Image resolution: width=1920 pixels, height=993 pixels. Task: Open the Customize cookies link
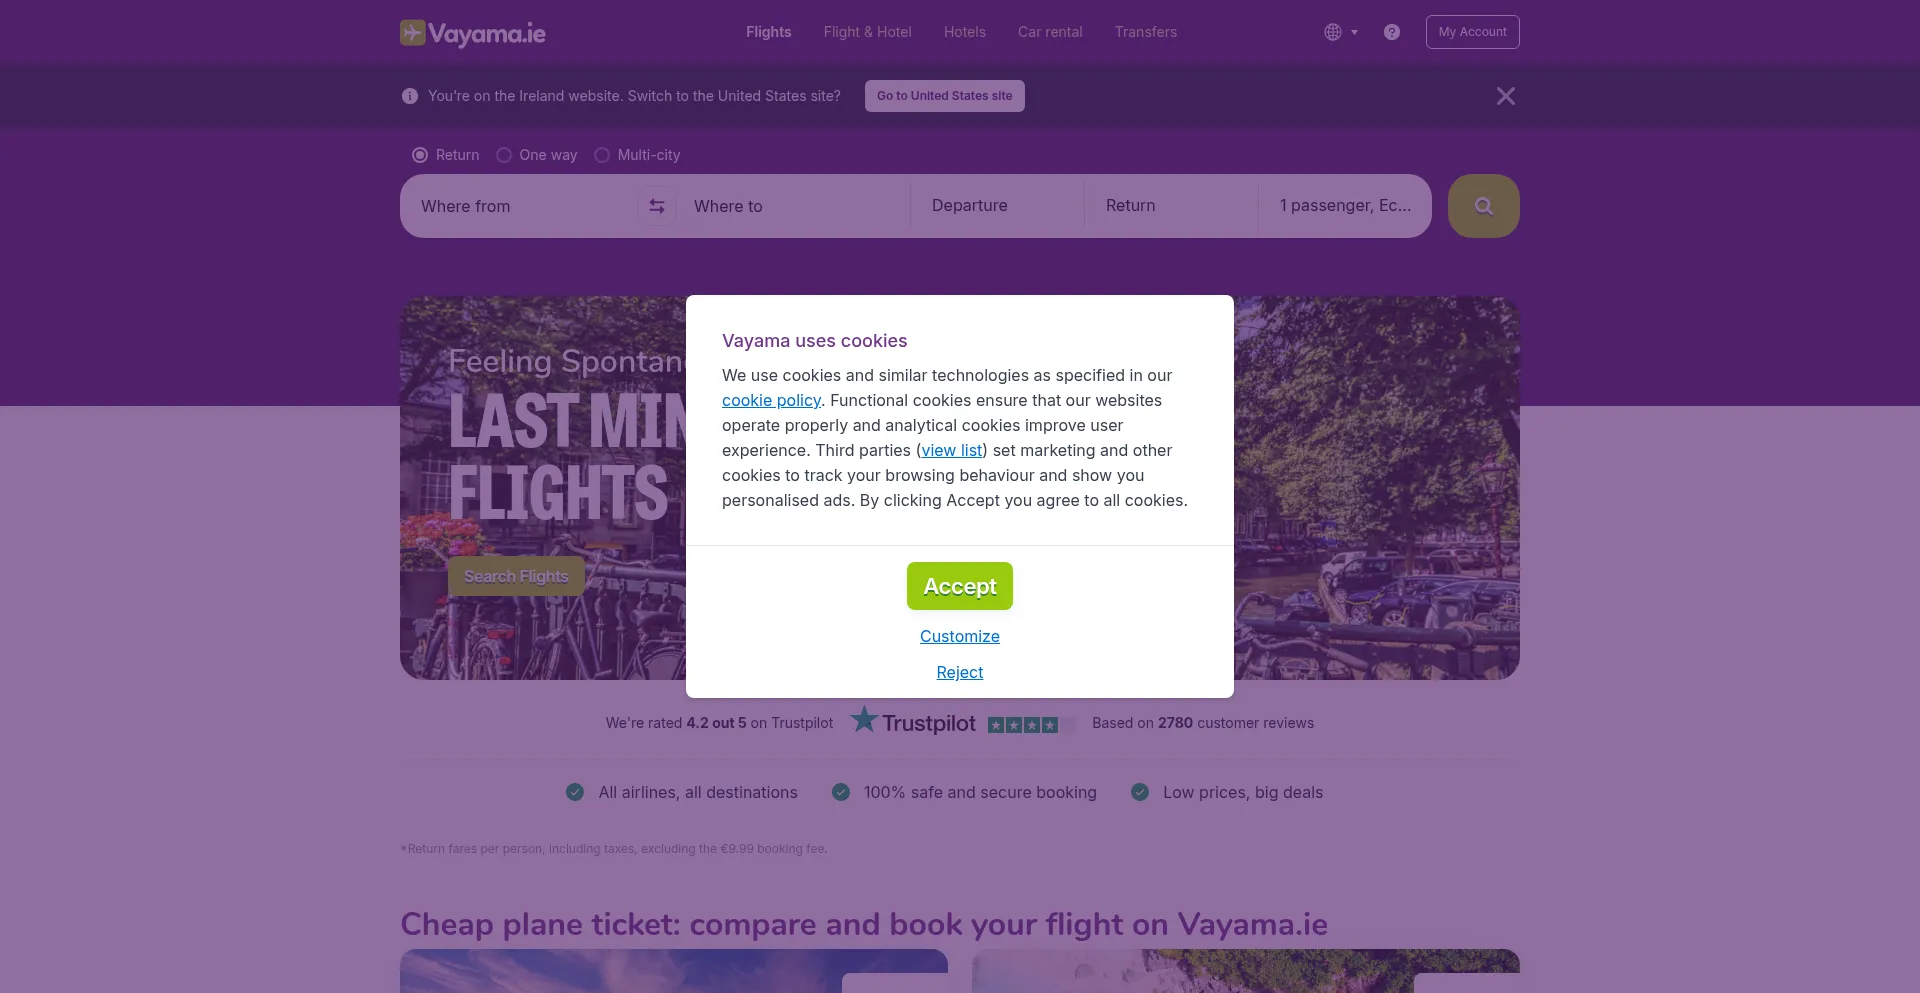click(x=959, y=636)
